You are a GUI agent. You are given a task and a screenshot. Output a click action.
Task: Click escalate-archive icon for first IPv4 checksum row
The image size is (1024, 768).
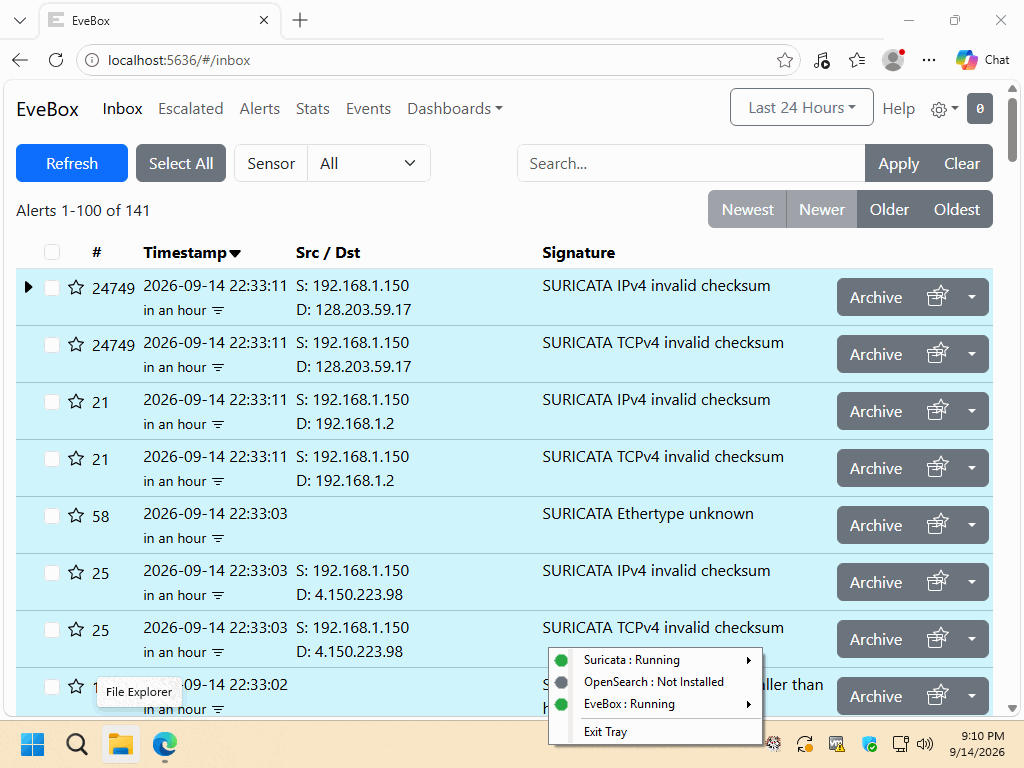tap(938, 296)
